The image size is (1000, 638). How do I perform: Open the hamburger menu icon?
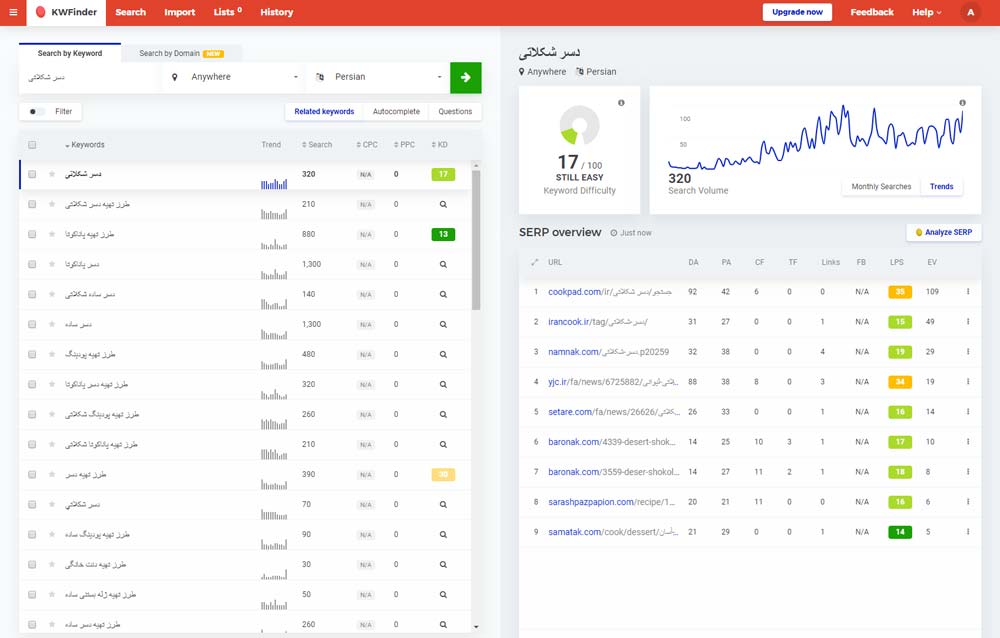pyautogui.click(x=13, y=12)
